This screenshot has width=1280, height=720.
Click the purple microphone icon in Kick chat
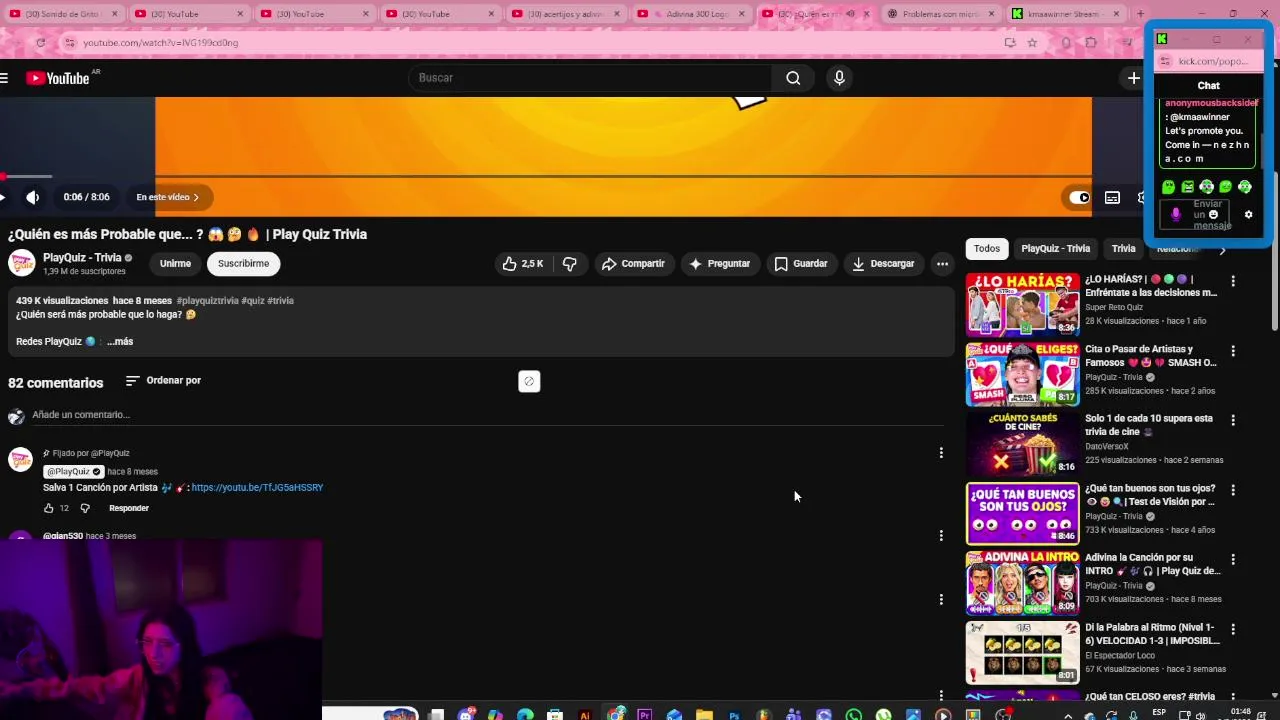pos(1176,214)
